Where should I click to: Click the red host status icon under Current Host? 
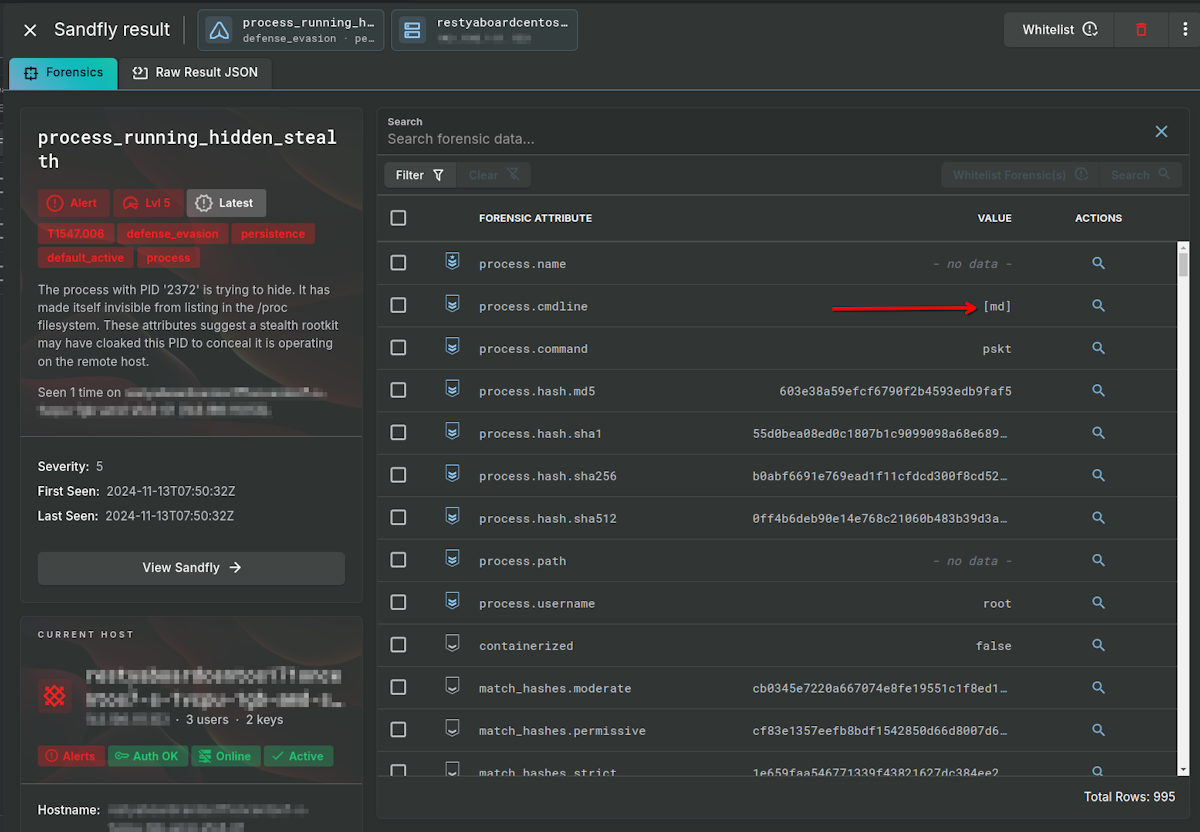[x=54, y=696]
